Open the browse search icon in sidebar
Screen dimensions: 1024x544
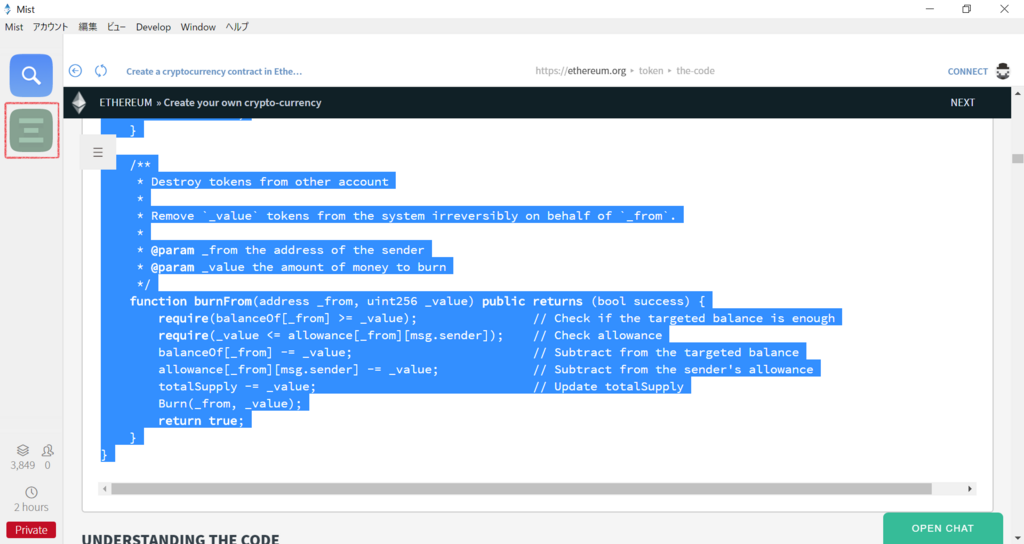pos(31,75)
